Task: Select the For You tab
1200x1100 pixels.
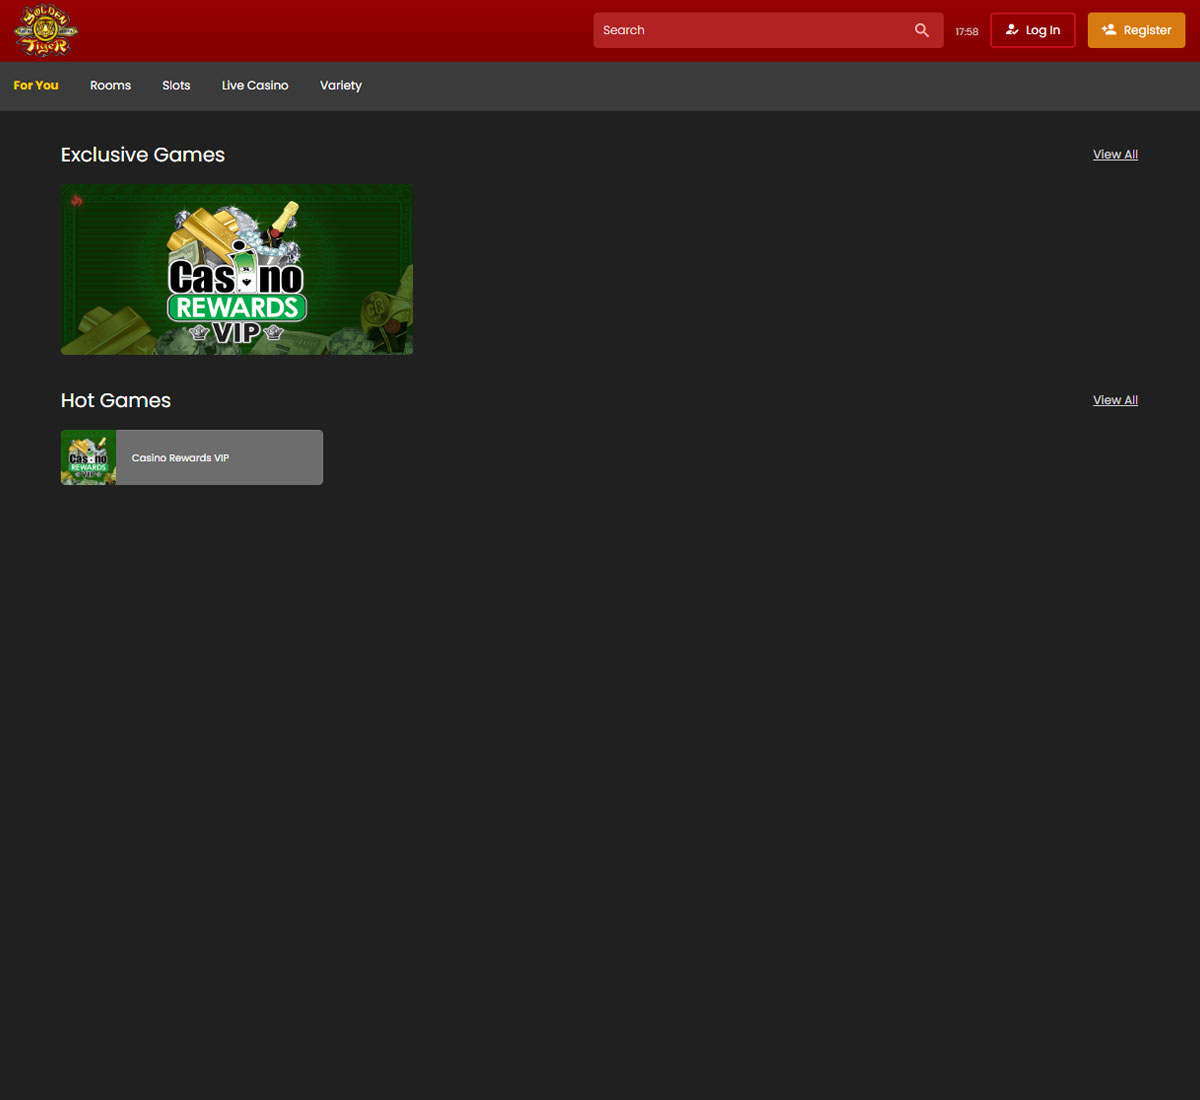Action: point(35,85)
